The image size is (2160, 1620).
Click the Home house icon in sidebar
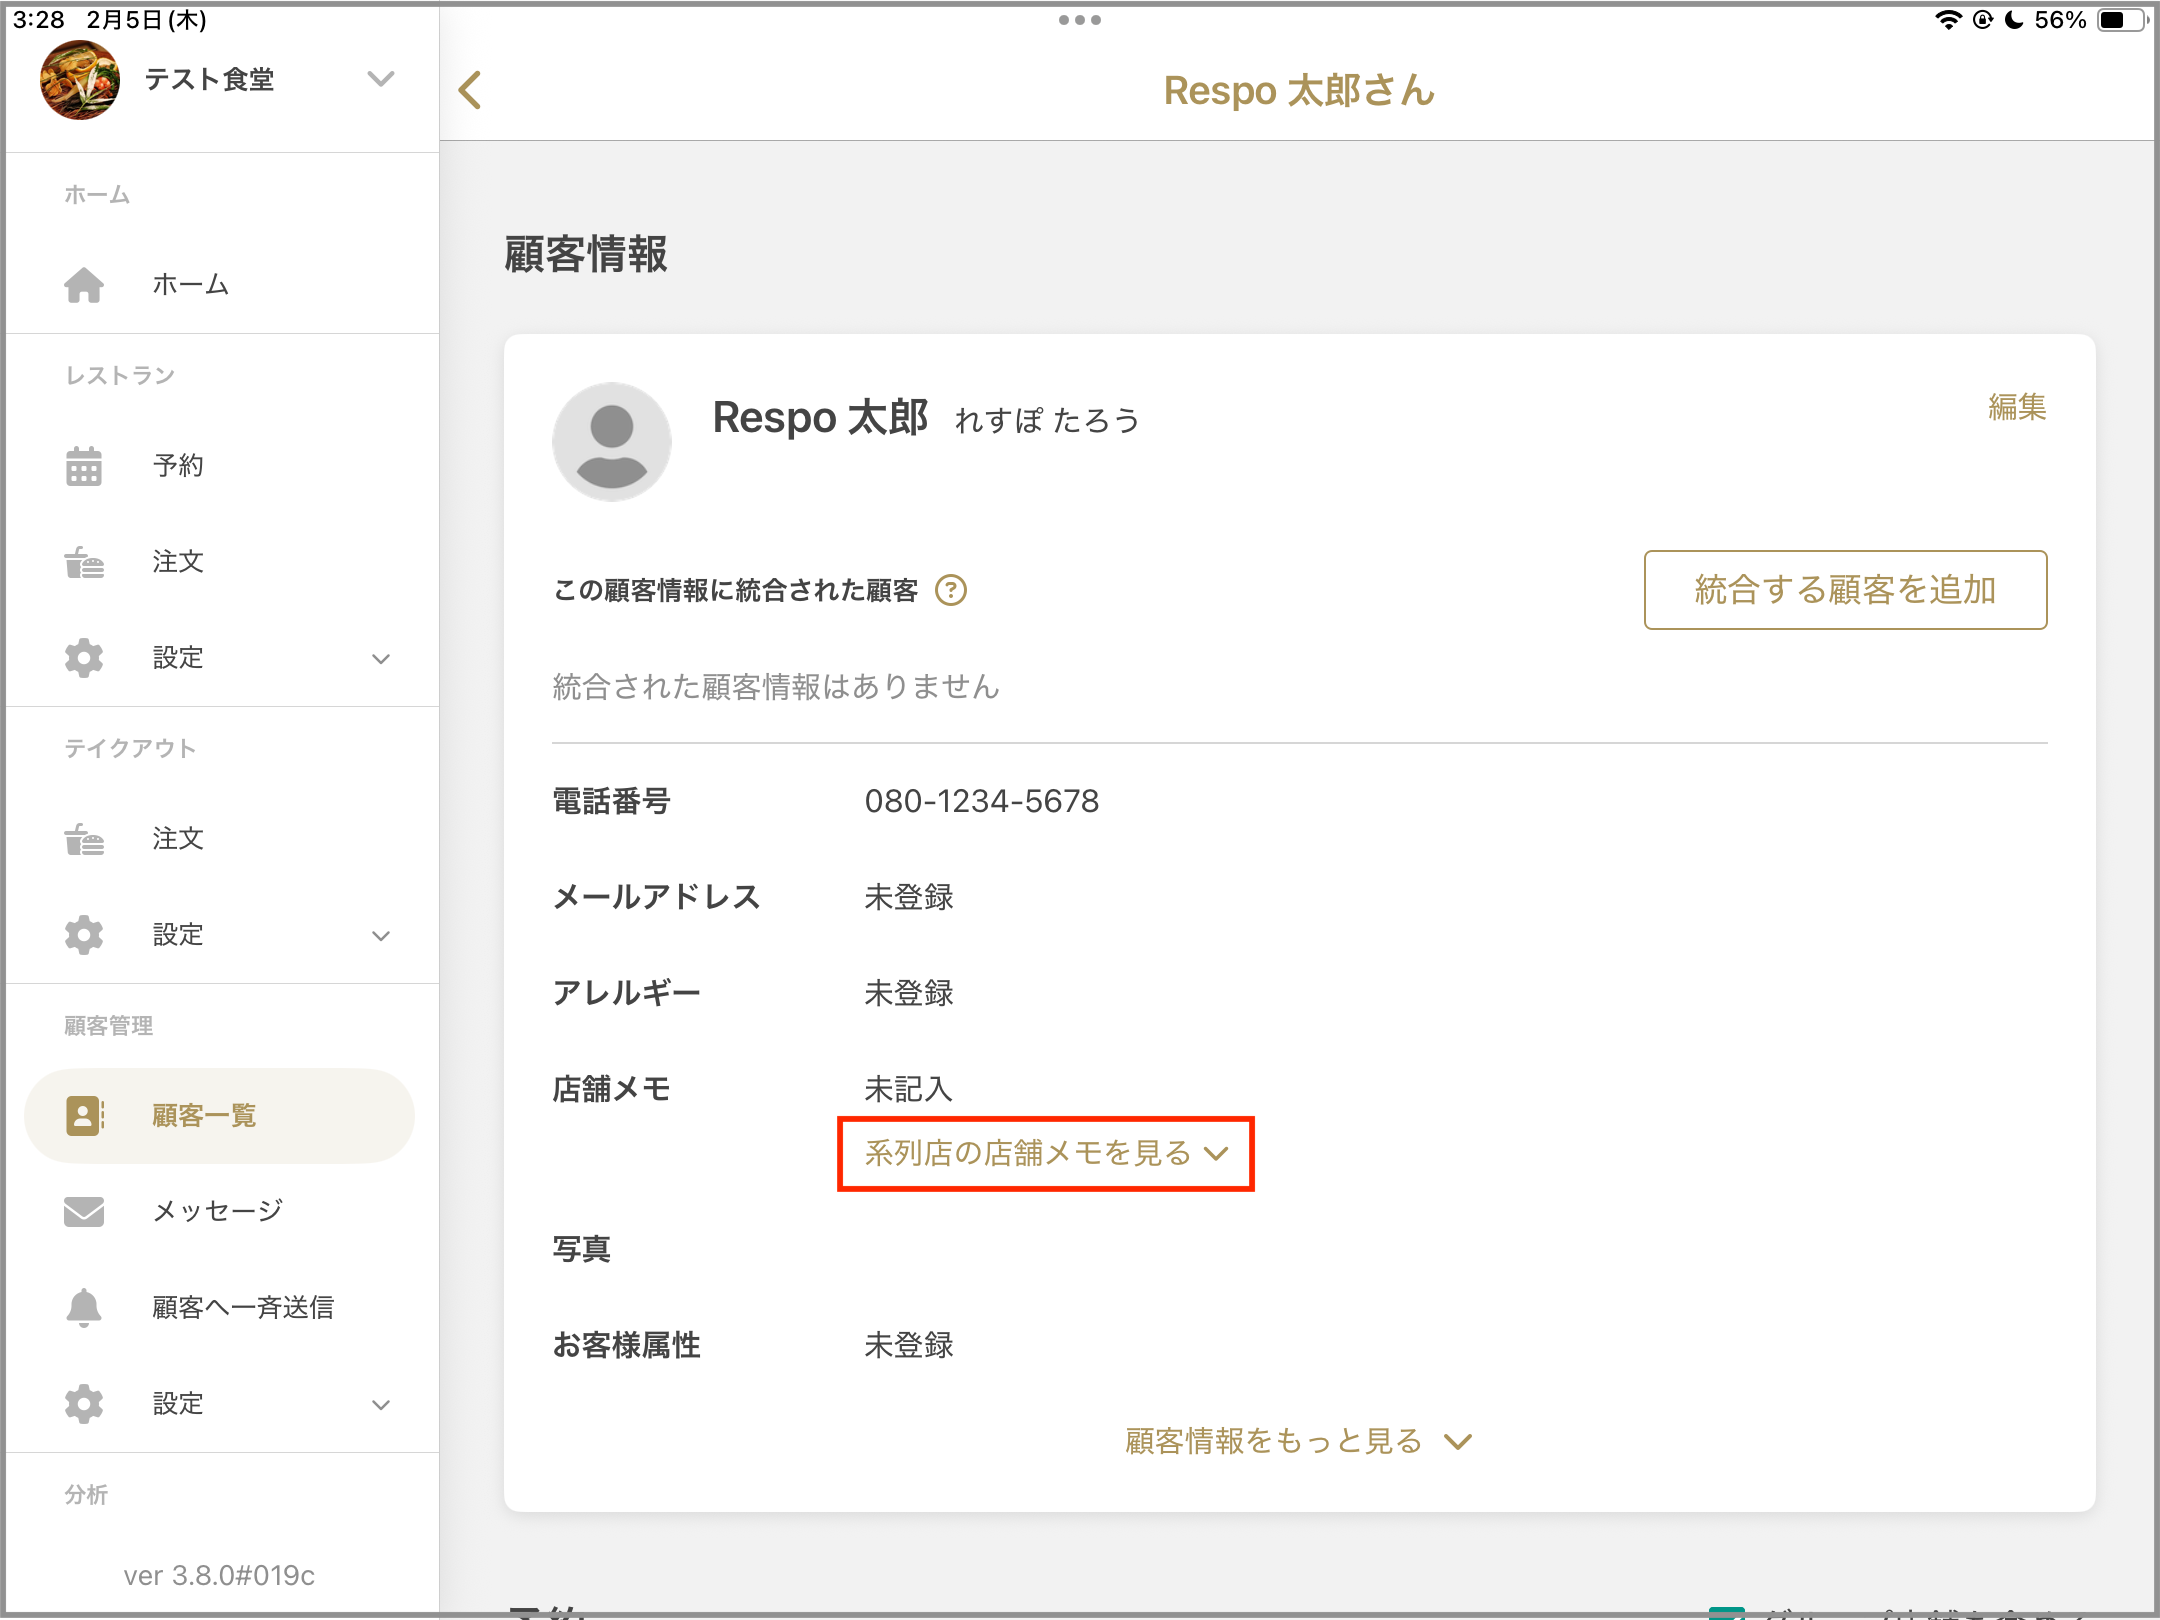click(84, 285)
